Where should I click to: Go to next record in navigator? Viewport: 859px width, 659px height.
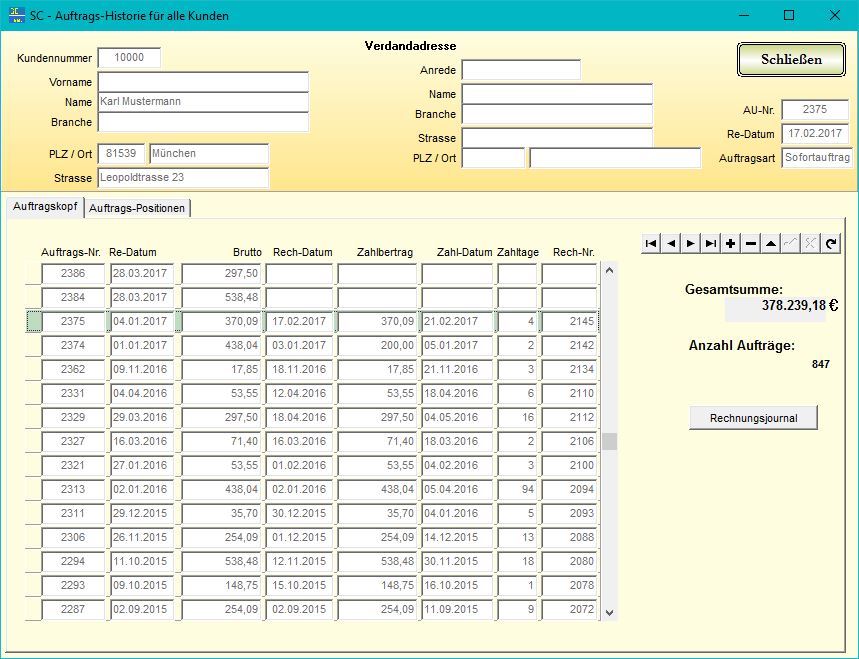click(691, 243)
